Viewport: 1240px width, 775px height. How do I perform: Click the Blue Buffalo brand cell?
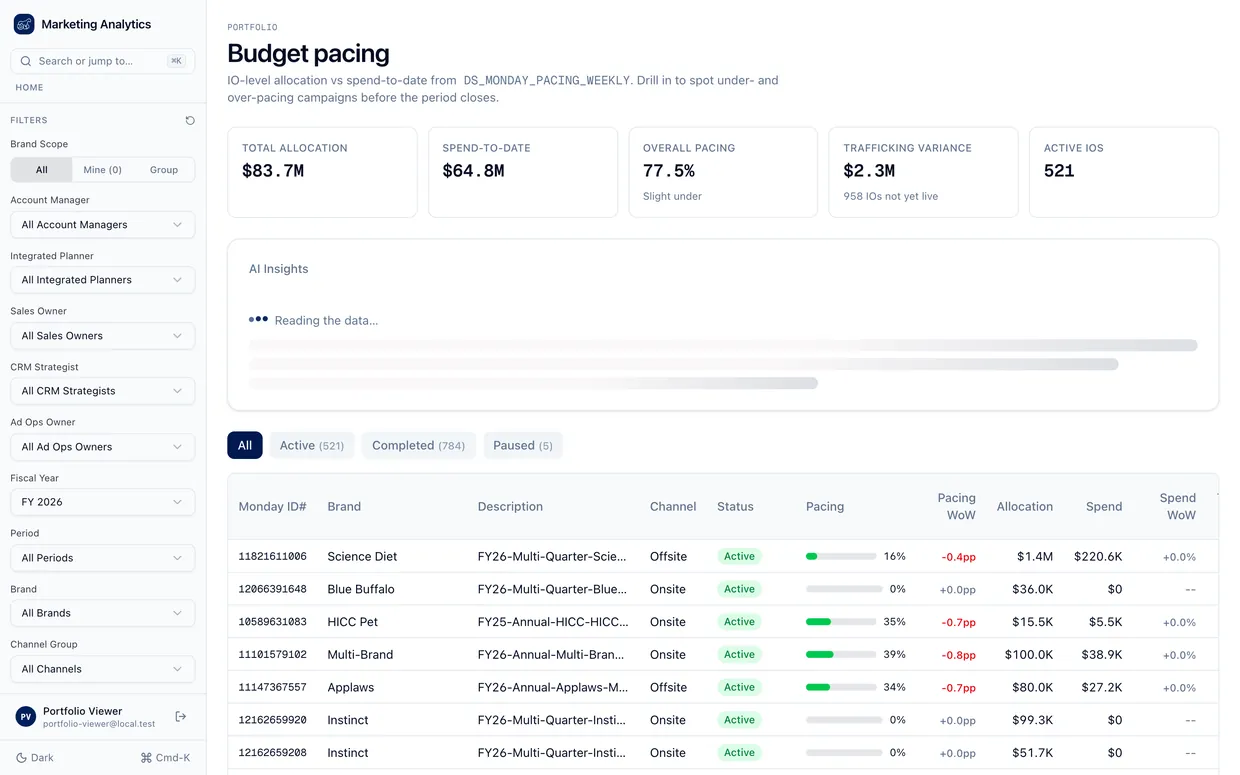point(361,589)
